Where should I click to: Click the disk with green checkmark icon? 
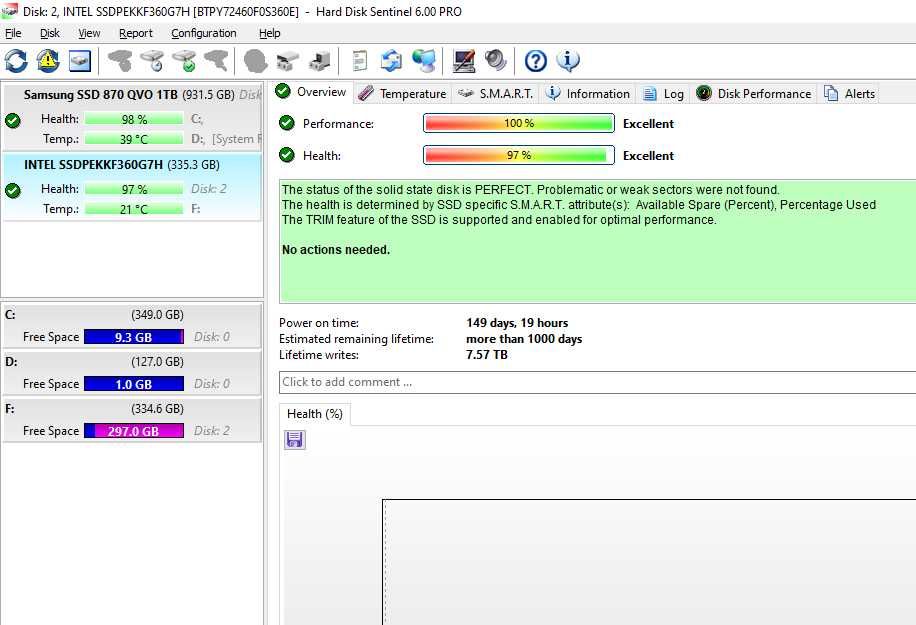point(184,61)
